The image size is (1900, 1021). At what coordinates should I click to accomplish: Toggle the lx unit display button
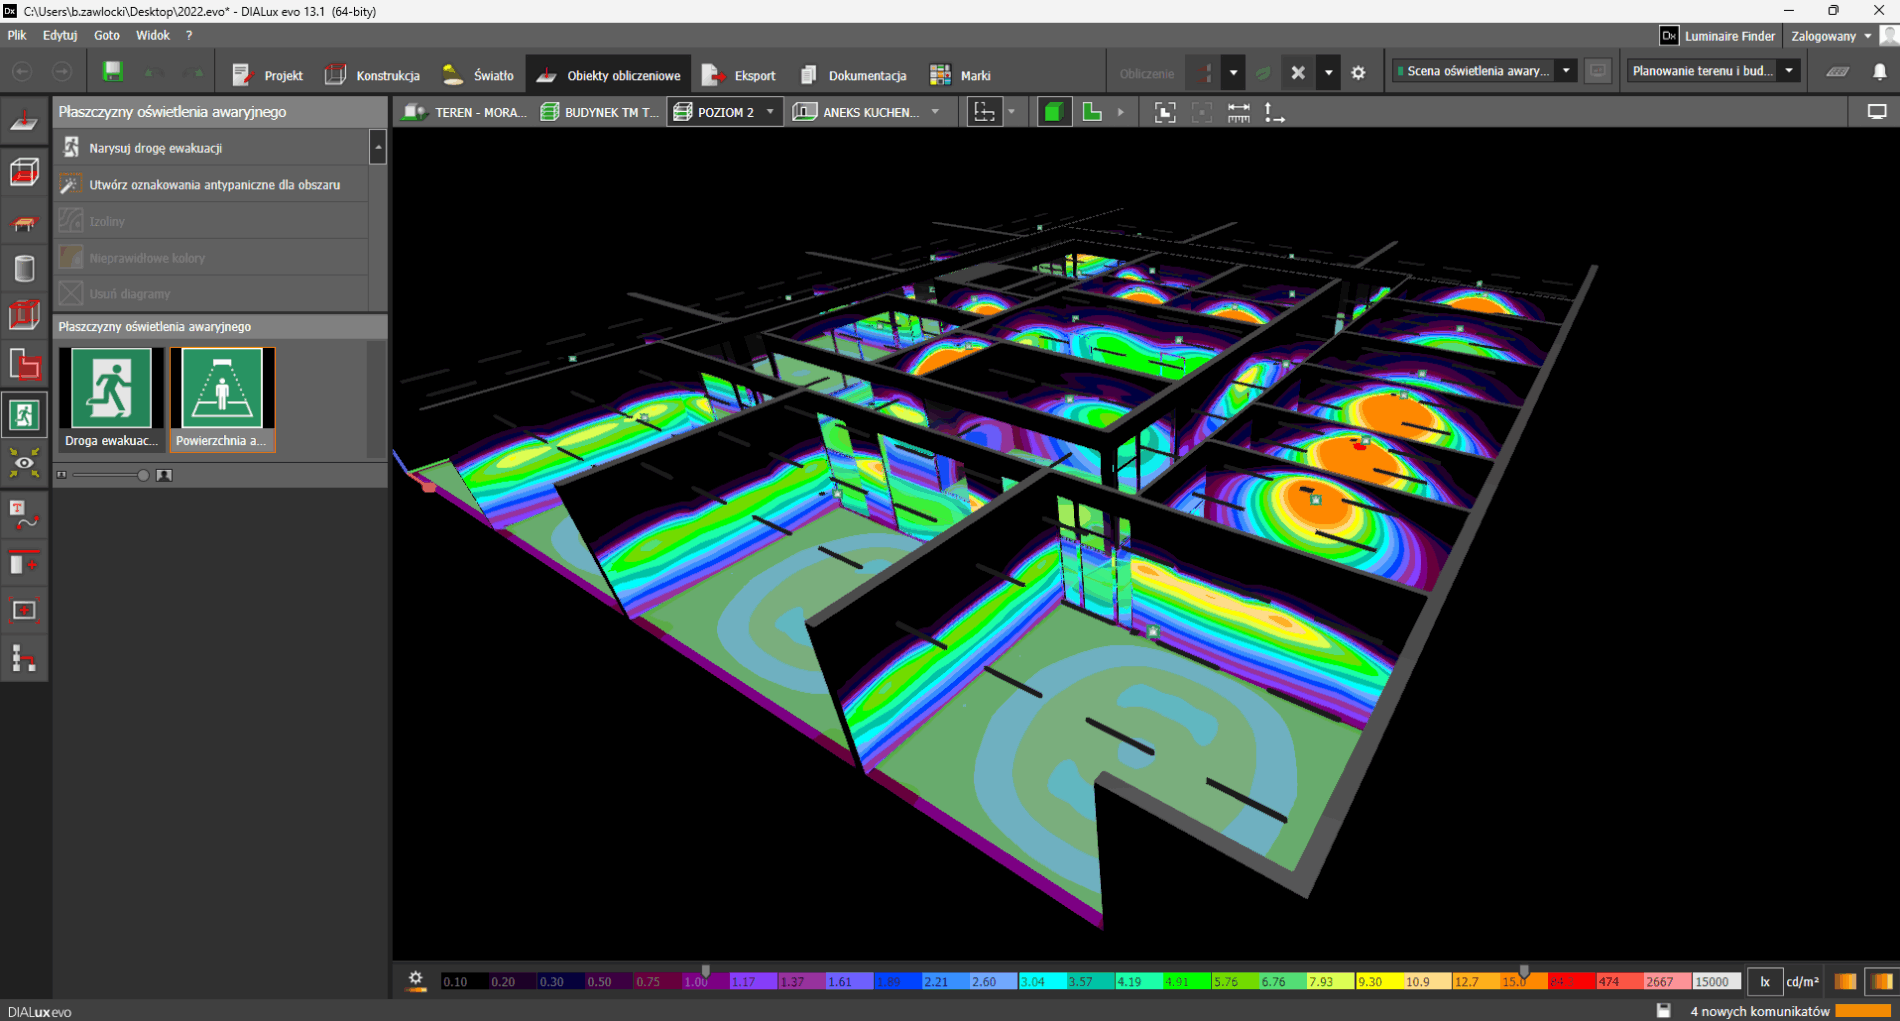tap(1765, 982)
